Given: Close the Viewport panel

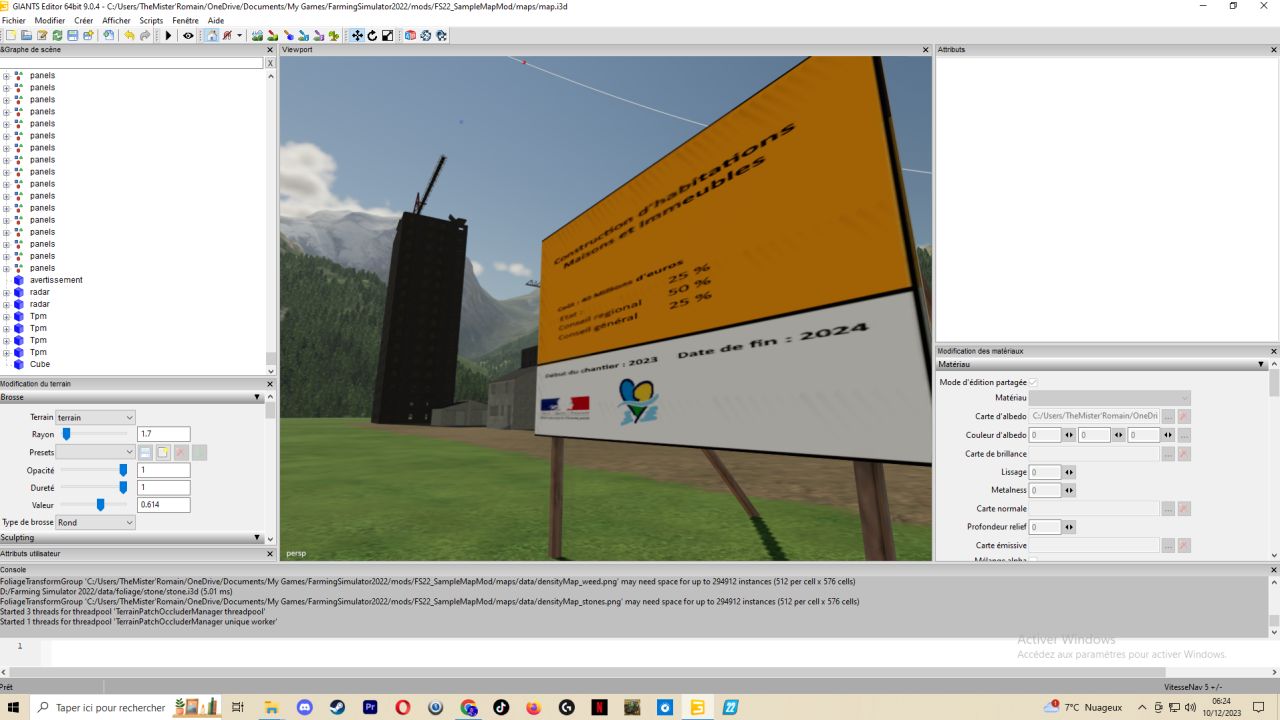Looking at the screenshot, I should click(x=925, y=49).
